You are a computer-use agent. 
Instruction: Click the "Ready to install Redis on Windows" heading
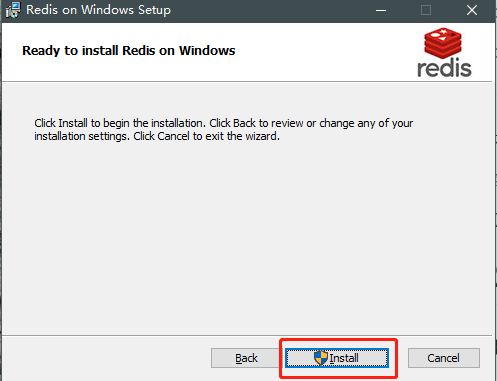129,51
